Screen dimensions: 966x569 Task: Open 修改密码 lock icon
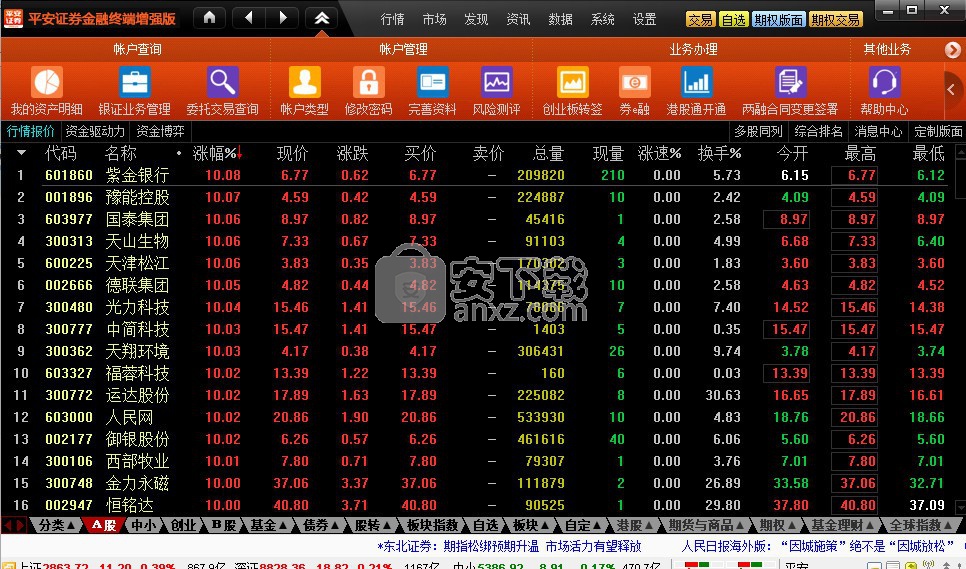[x=368, y=82]
